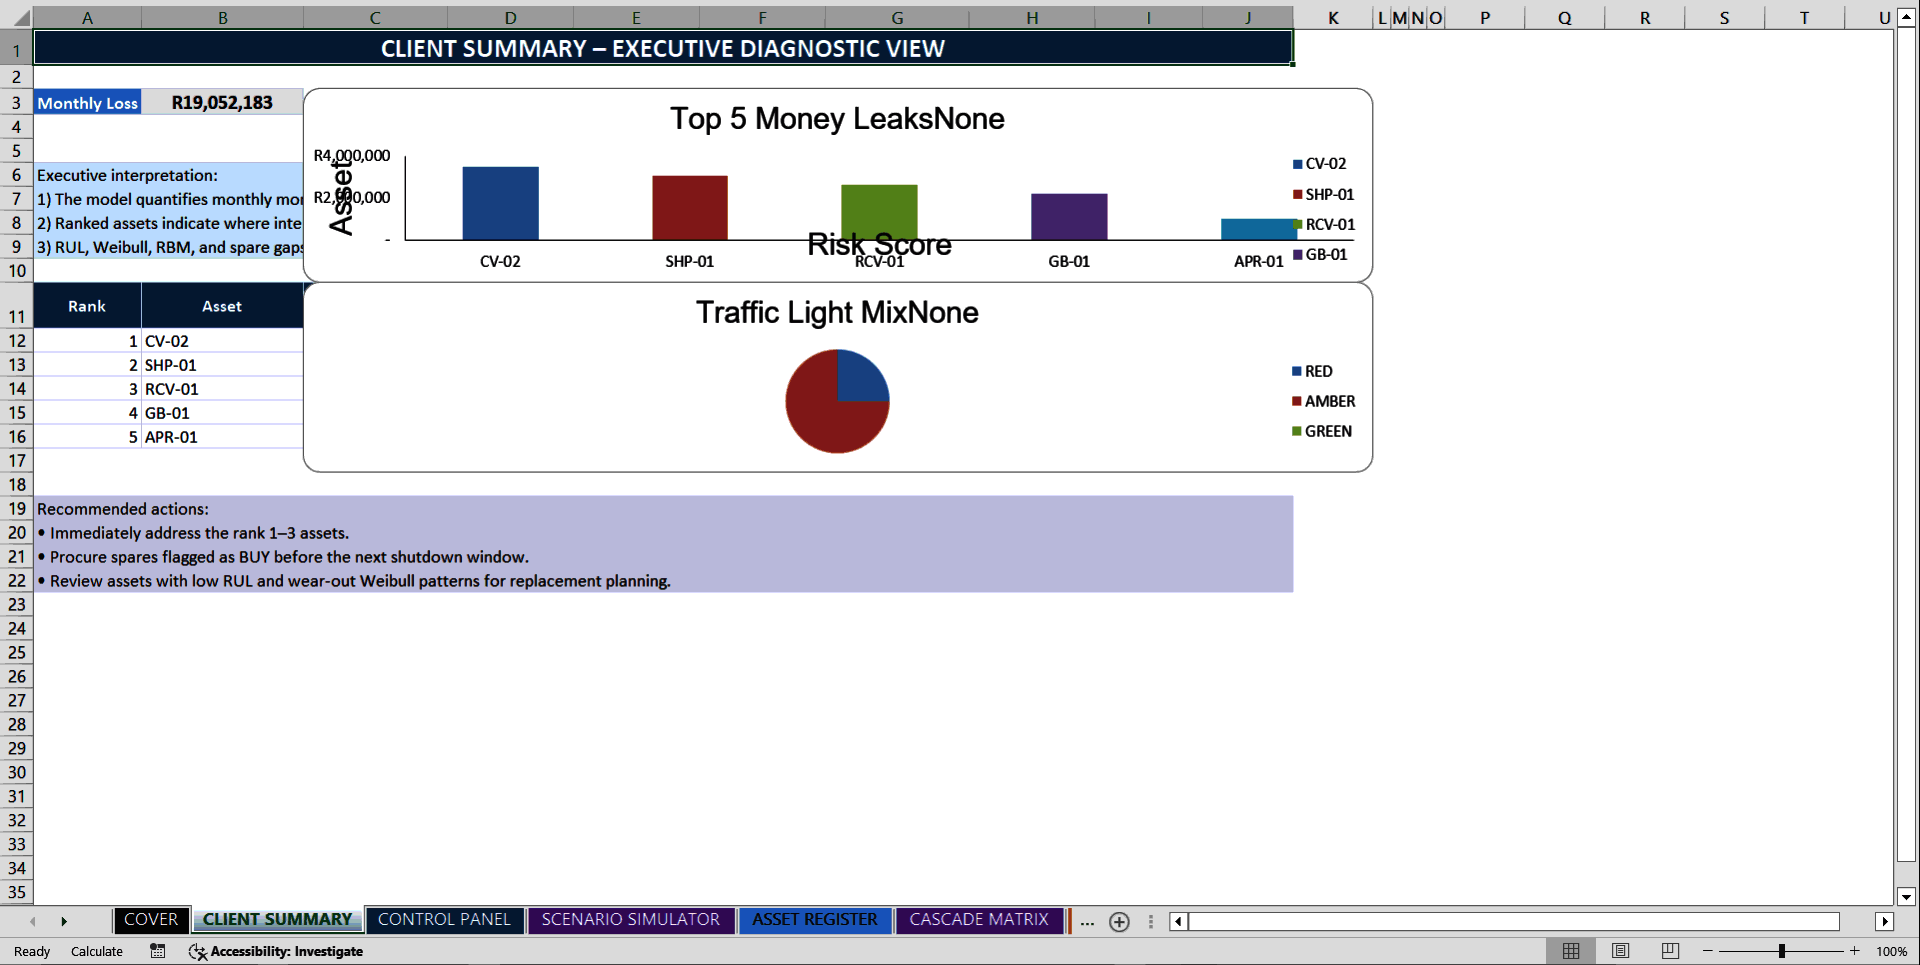Select the ASSET REGISTER tab
1920x965 pixels.
(815, 920)
